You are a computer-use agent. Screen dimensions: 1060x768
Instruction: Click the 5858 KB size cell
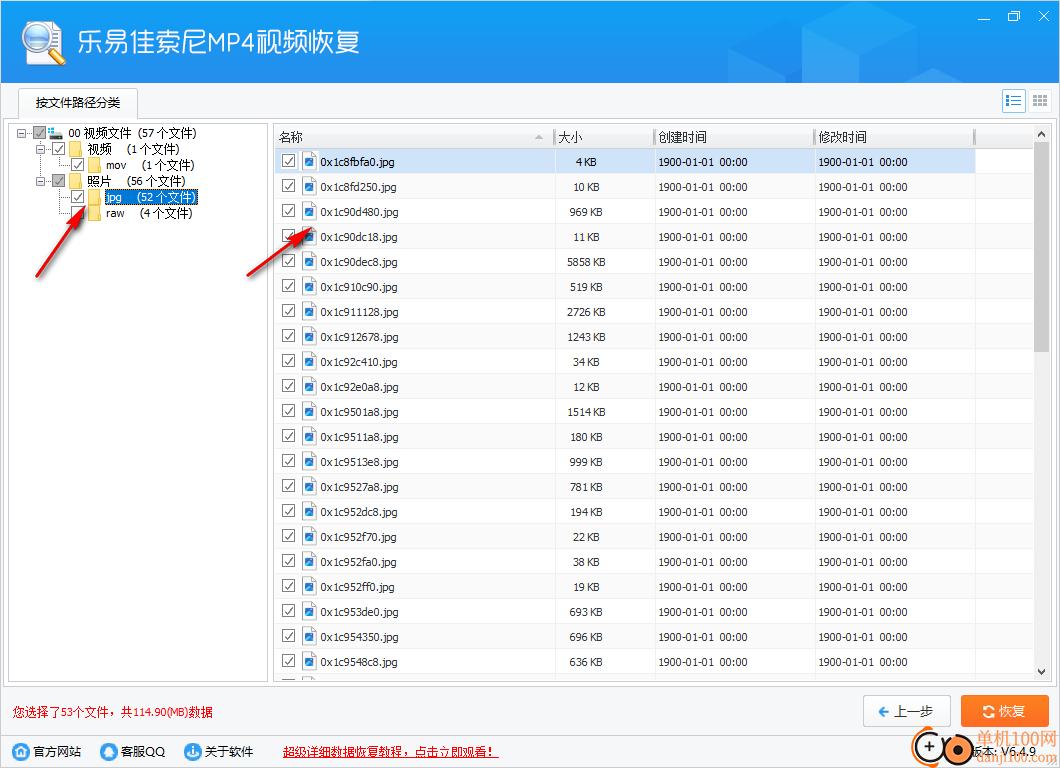coord(586,262)
